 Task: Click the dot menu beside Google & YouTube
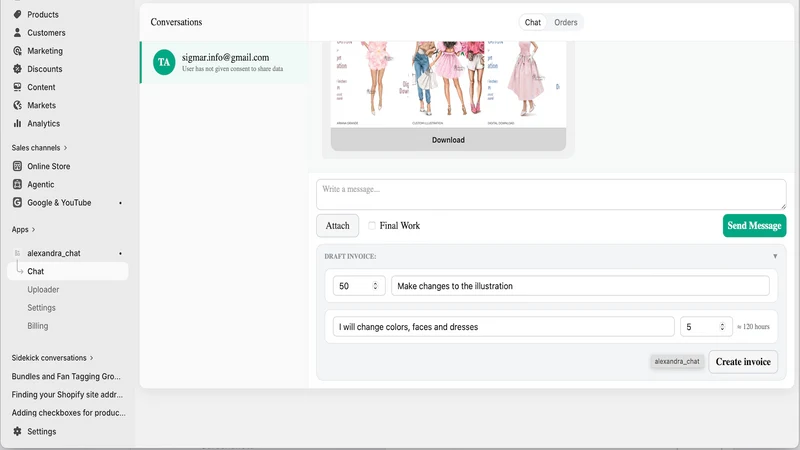(x=120, y=203)
